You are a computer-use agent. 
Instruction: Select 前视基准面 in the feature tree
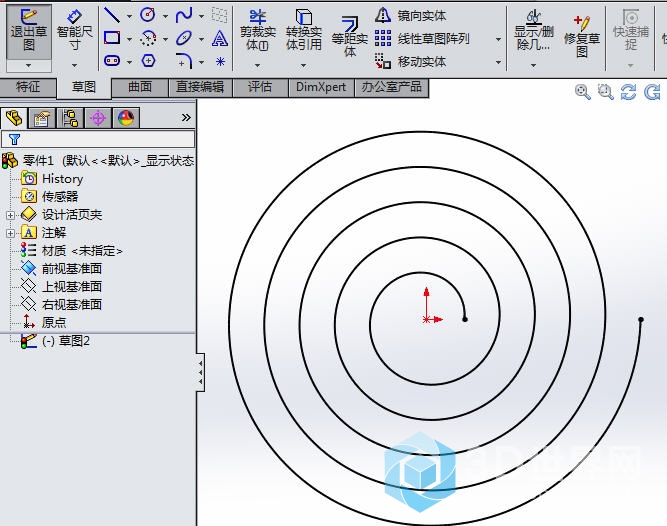point(71,268)
